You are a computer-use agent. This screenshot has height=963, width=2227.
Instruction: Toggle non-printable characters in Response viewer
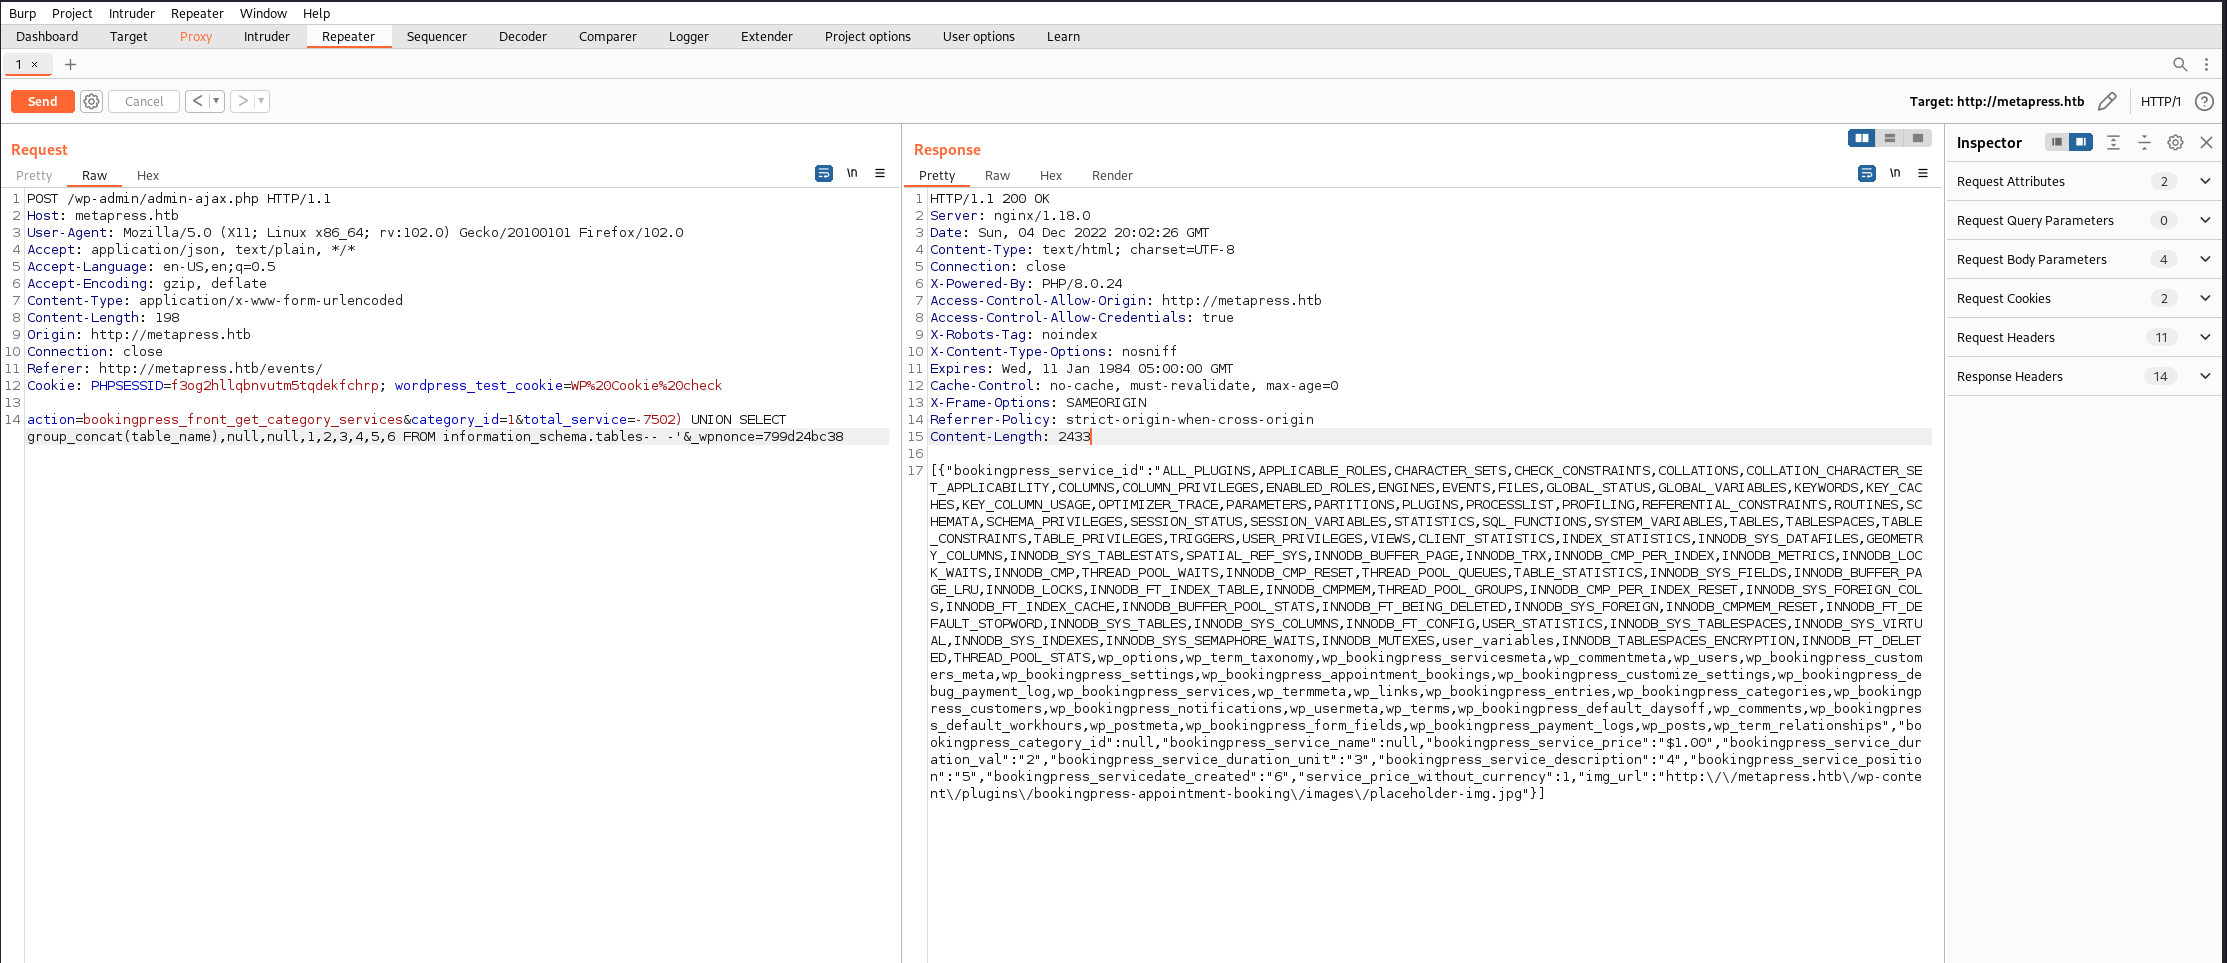point(1895,173)
